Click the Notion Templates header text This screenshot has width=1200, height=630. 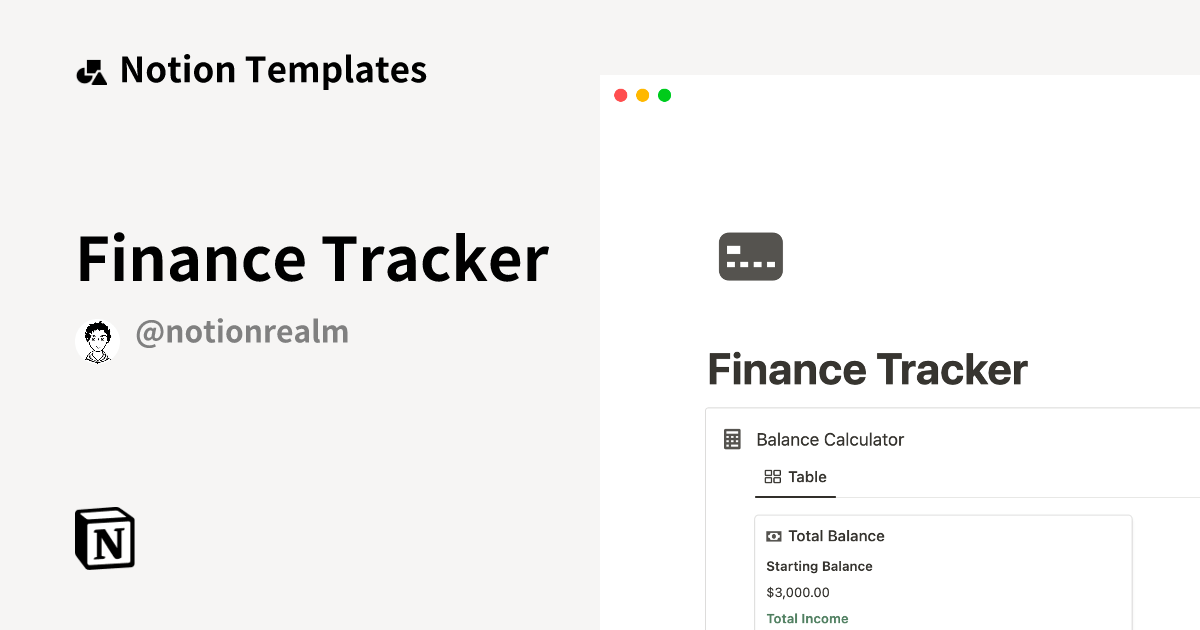[273, 70]
